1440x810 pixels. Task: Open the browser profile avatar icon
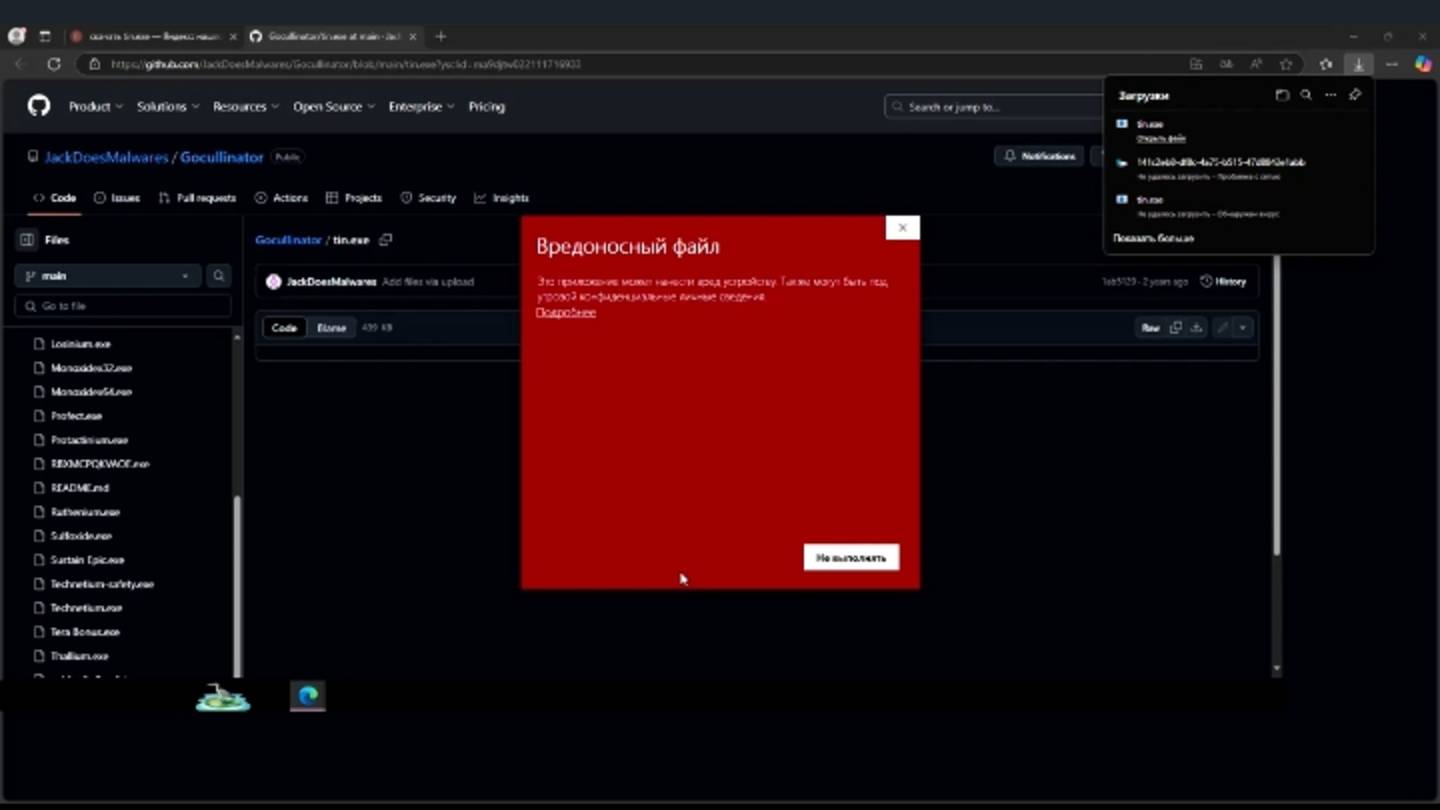pyautogui.click(x=17, y=36)
